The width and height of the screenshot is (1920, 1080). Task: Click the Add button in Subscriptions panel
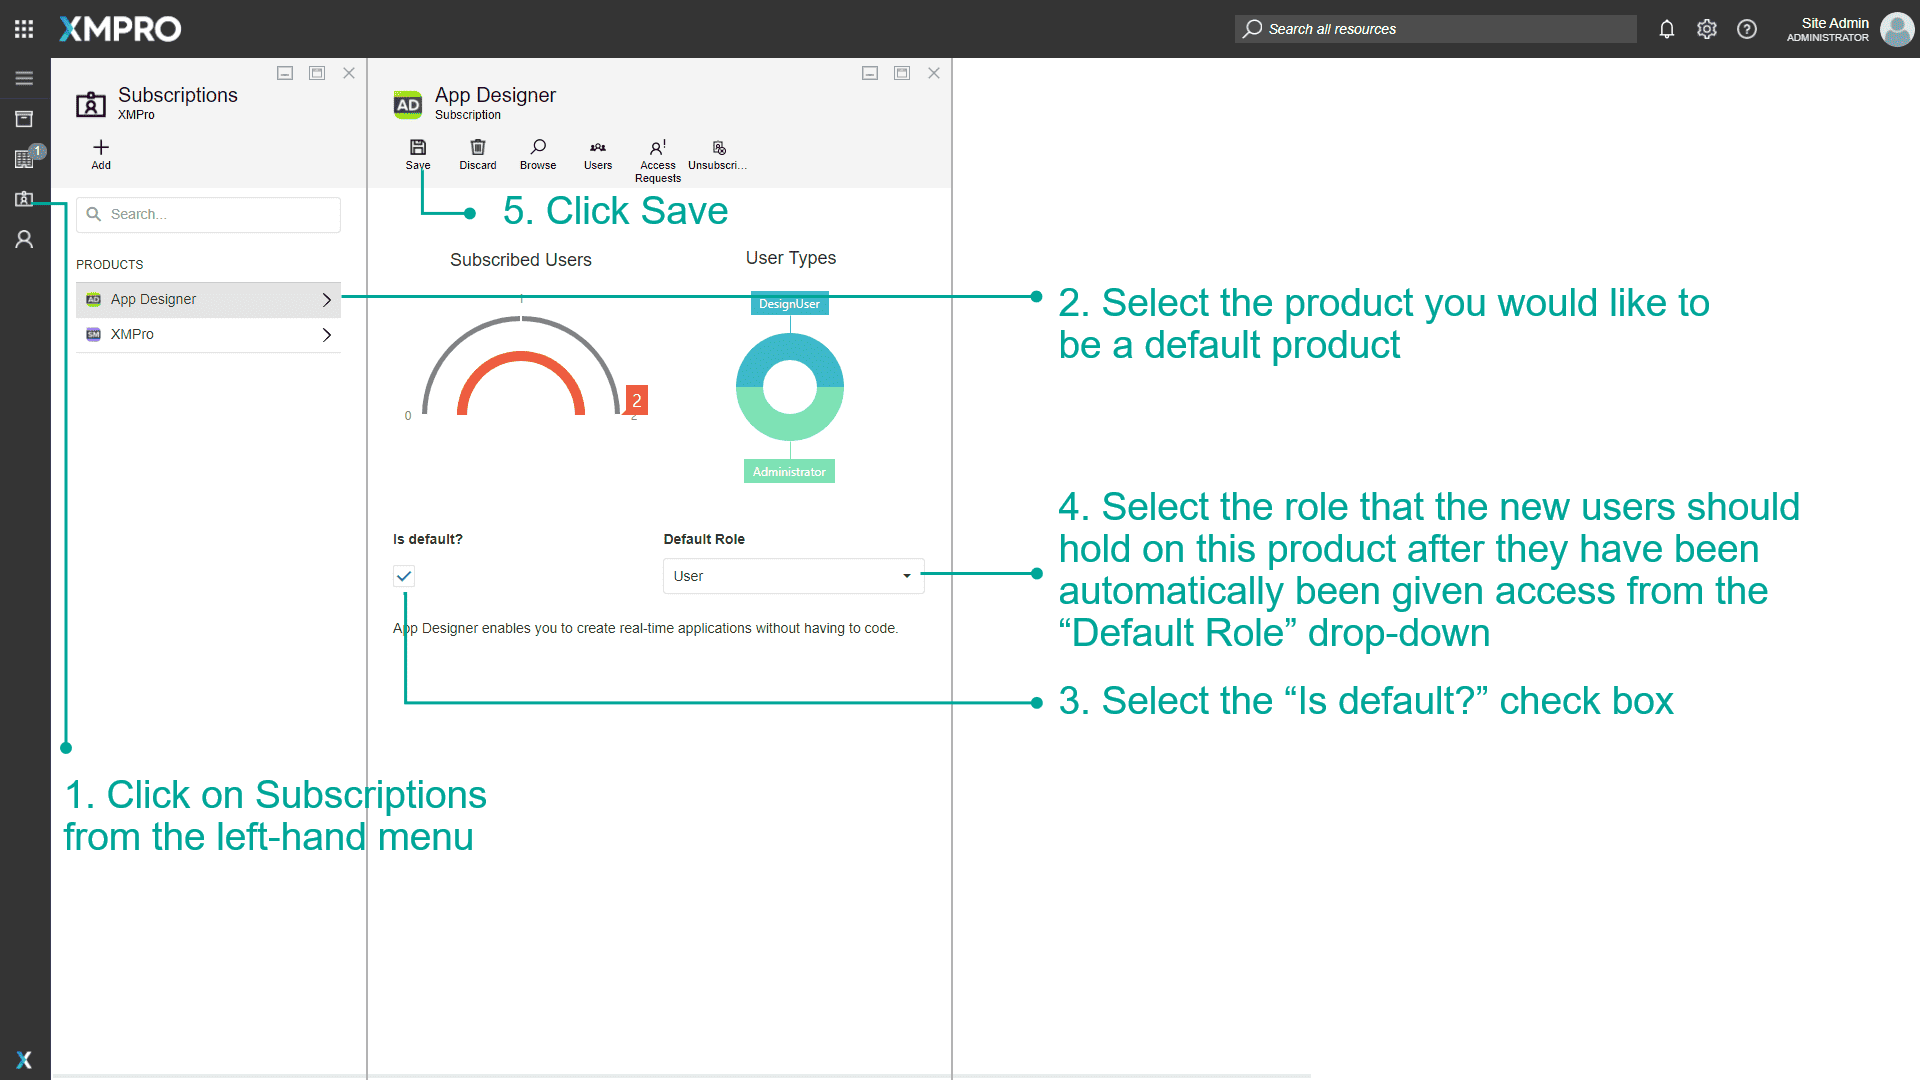(x=100, y=153)
